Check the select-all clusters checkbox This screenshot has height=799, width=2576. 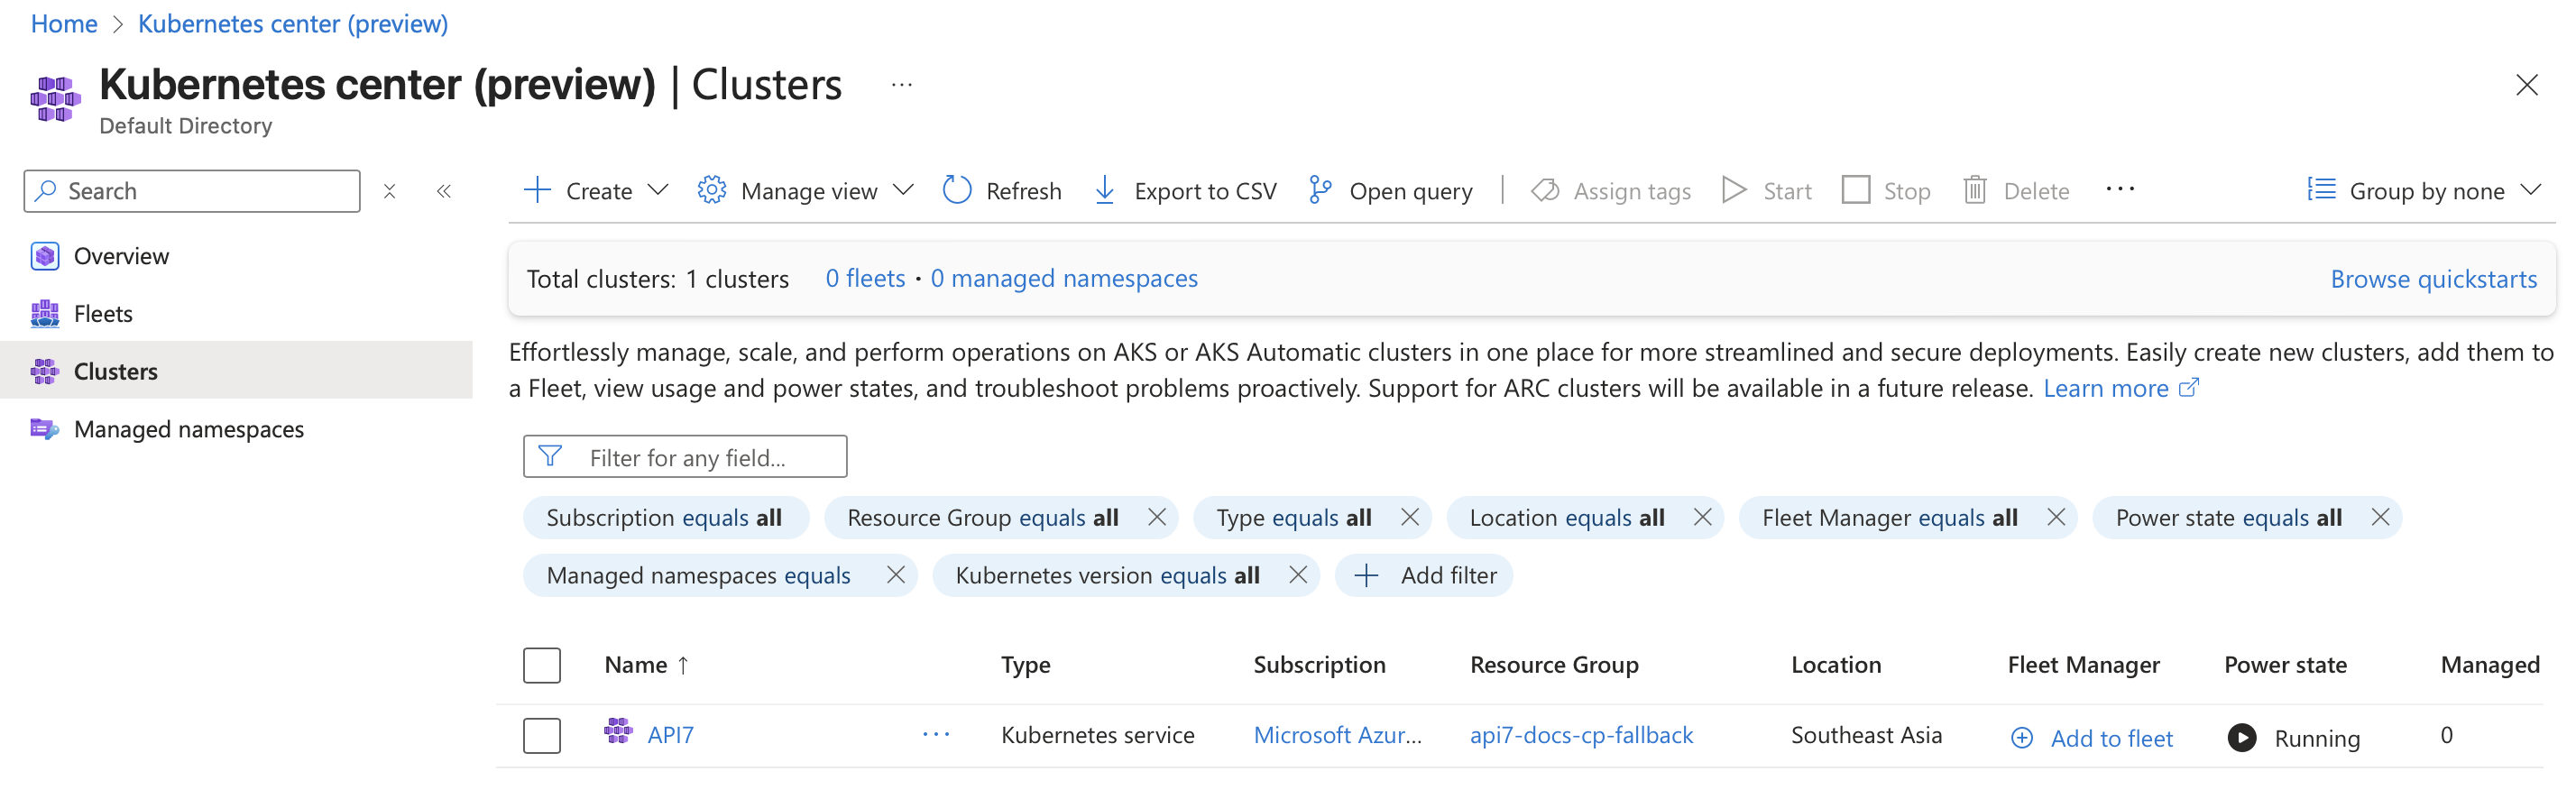point(541,665)
